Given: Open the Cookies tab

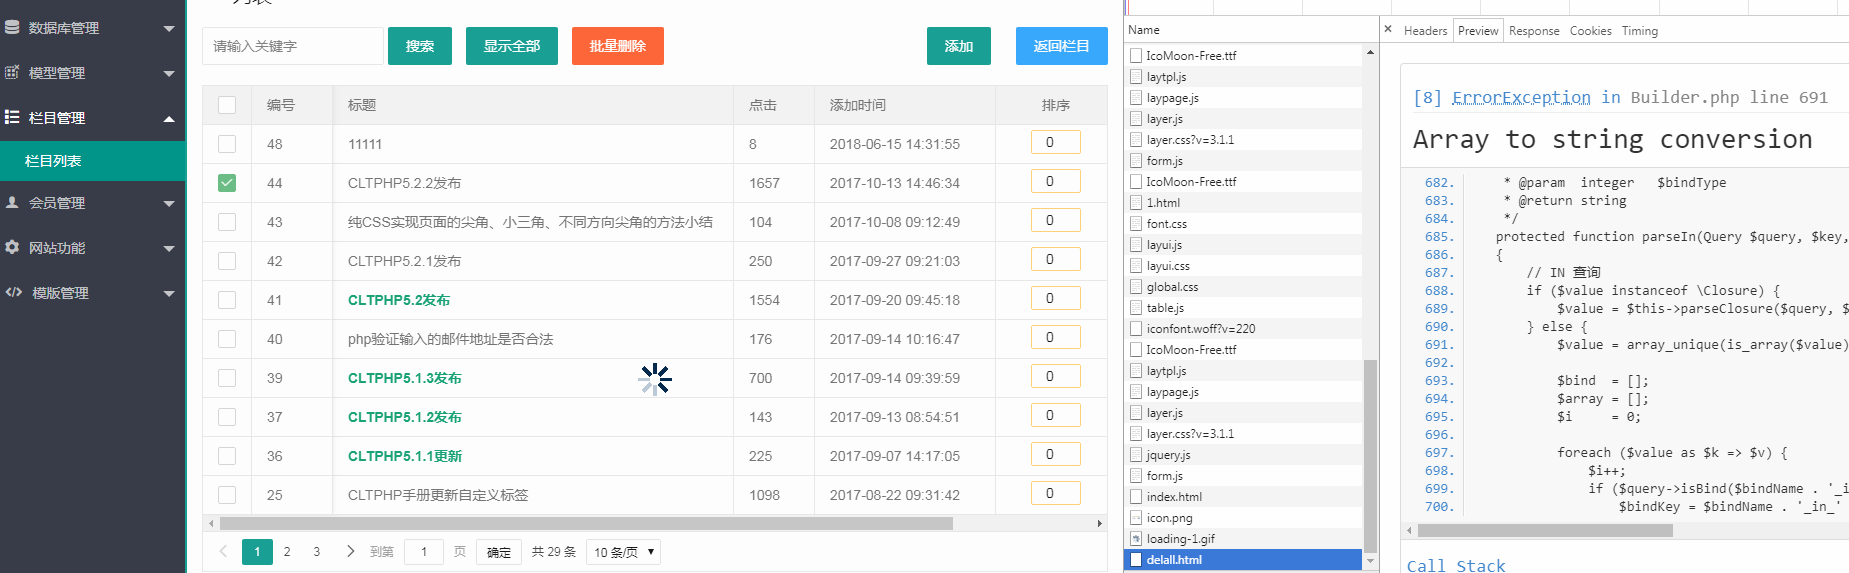Looking at the screenshot, I should tap(1590, 31).
